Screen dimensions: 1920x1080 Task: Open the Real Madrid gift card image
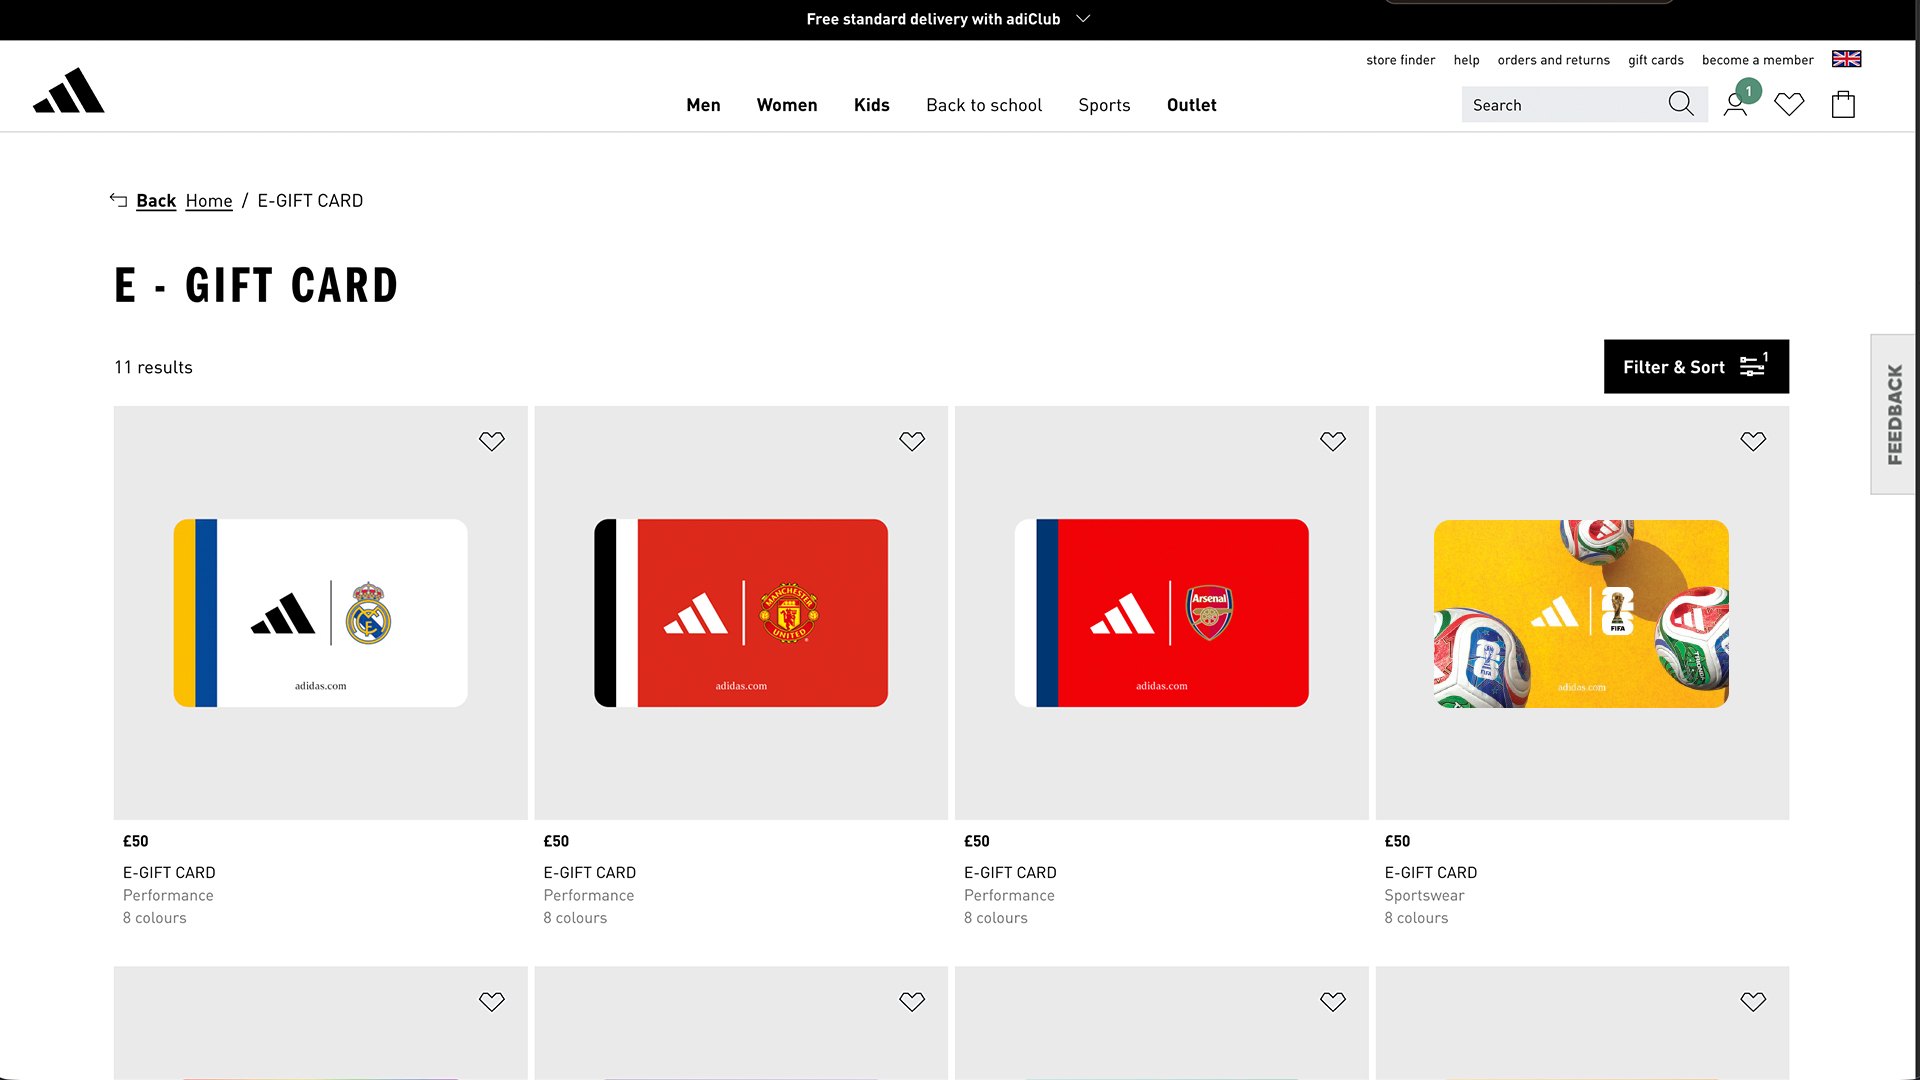click(320, 613)
